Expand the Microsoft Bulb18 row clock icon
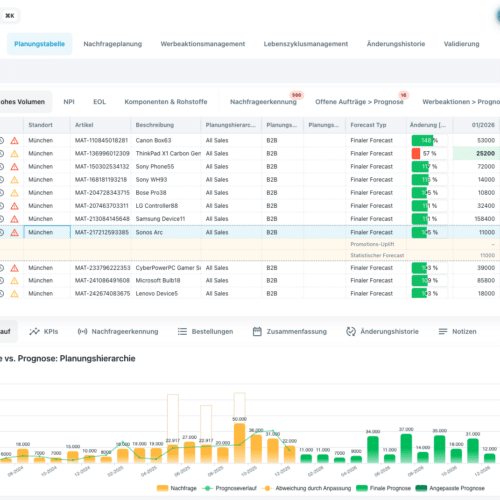The height and width of the screenshot is (500, 500). (2, 281)
